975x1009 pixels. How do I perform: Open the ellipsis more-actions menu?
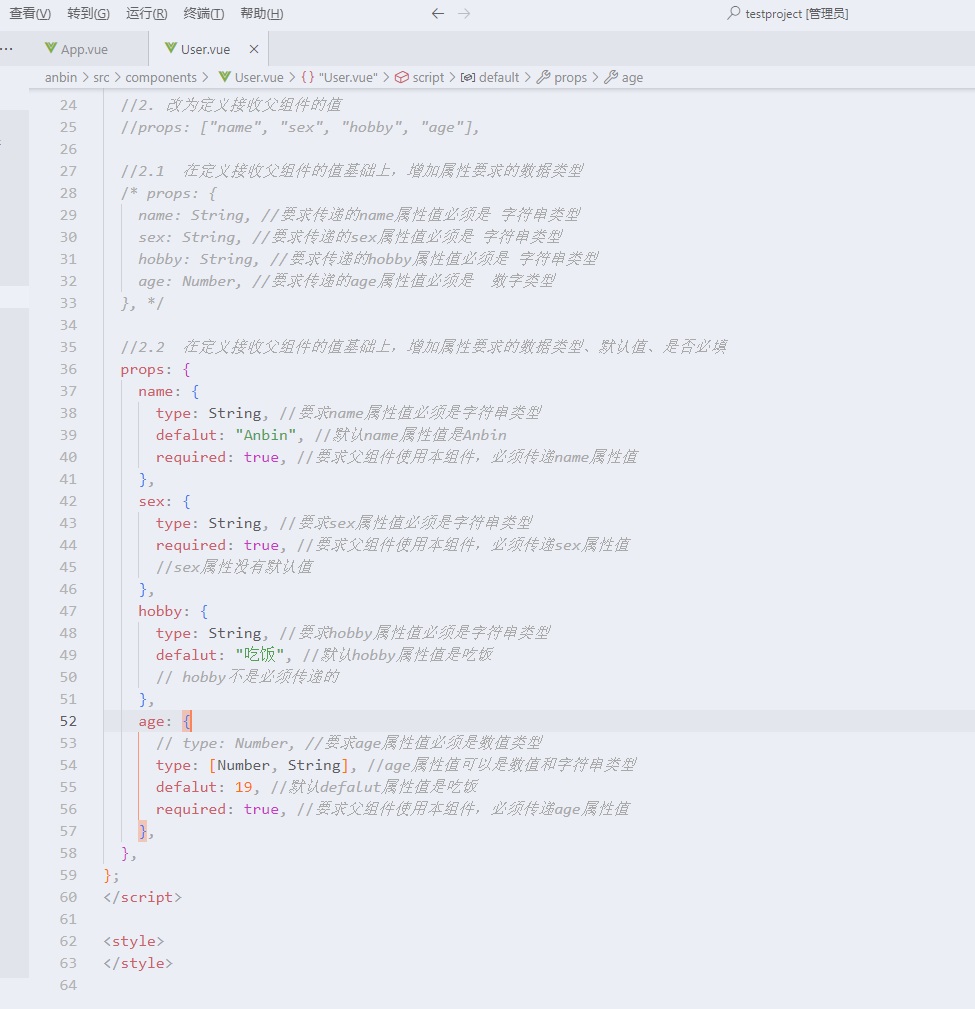pyautogui.click(x=6, y=49)
